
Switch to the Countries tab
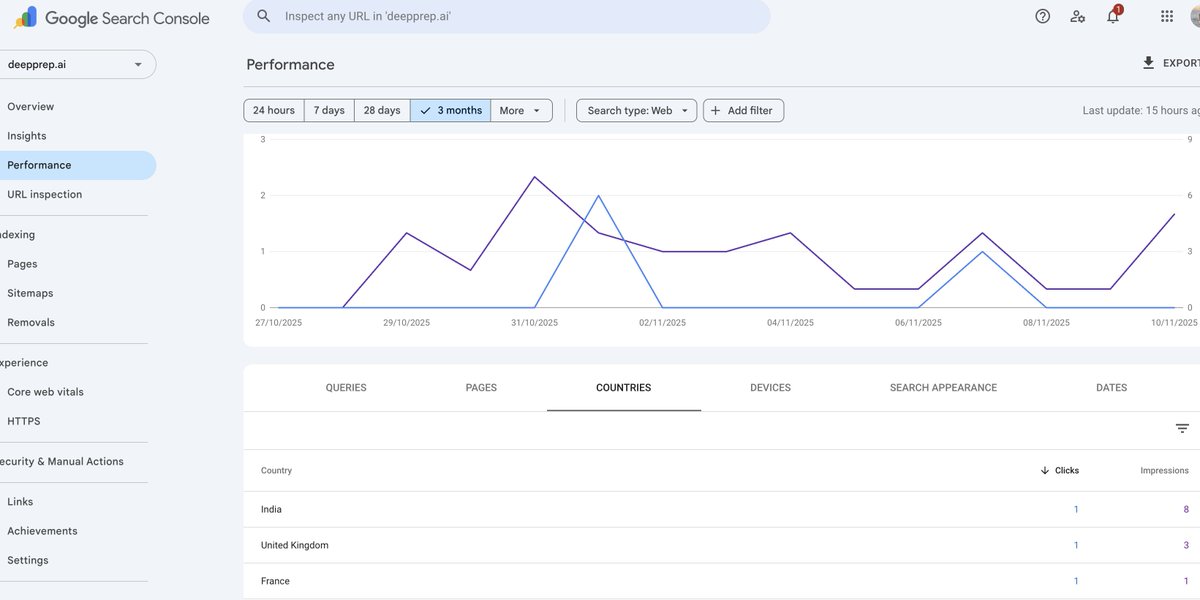coord(624,388)
